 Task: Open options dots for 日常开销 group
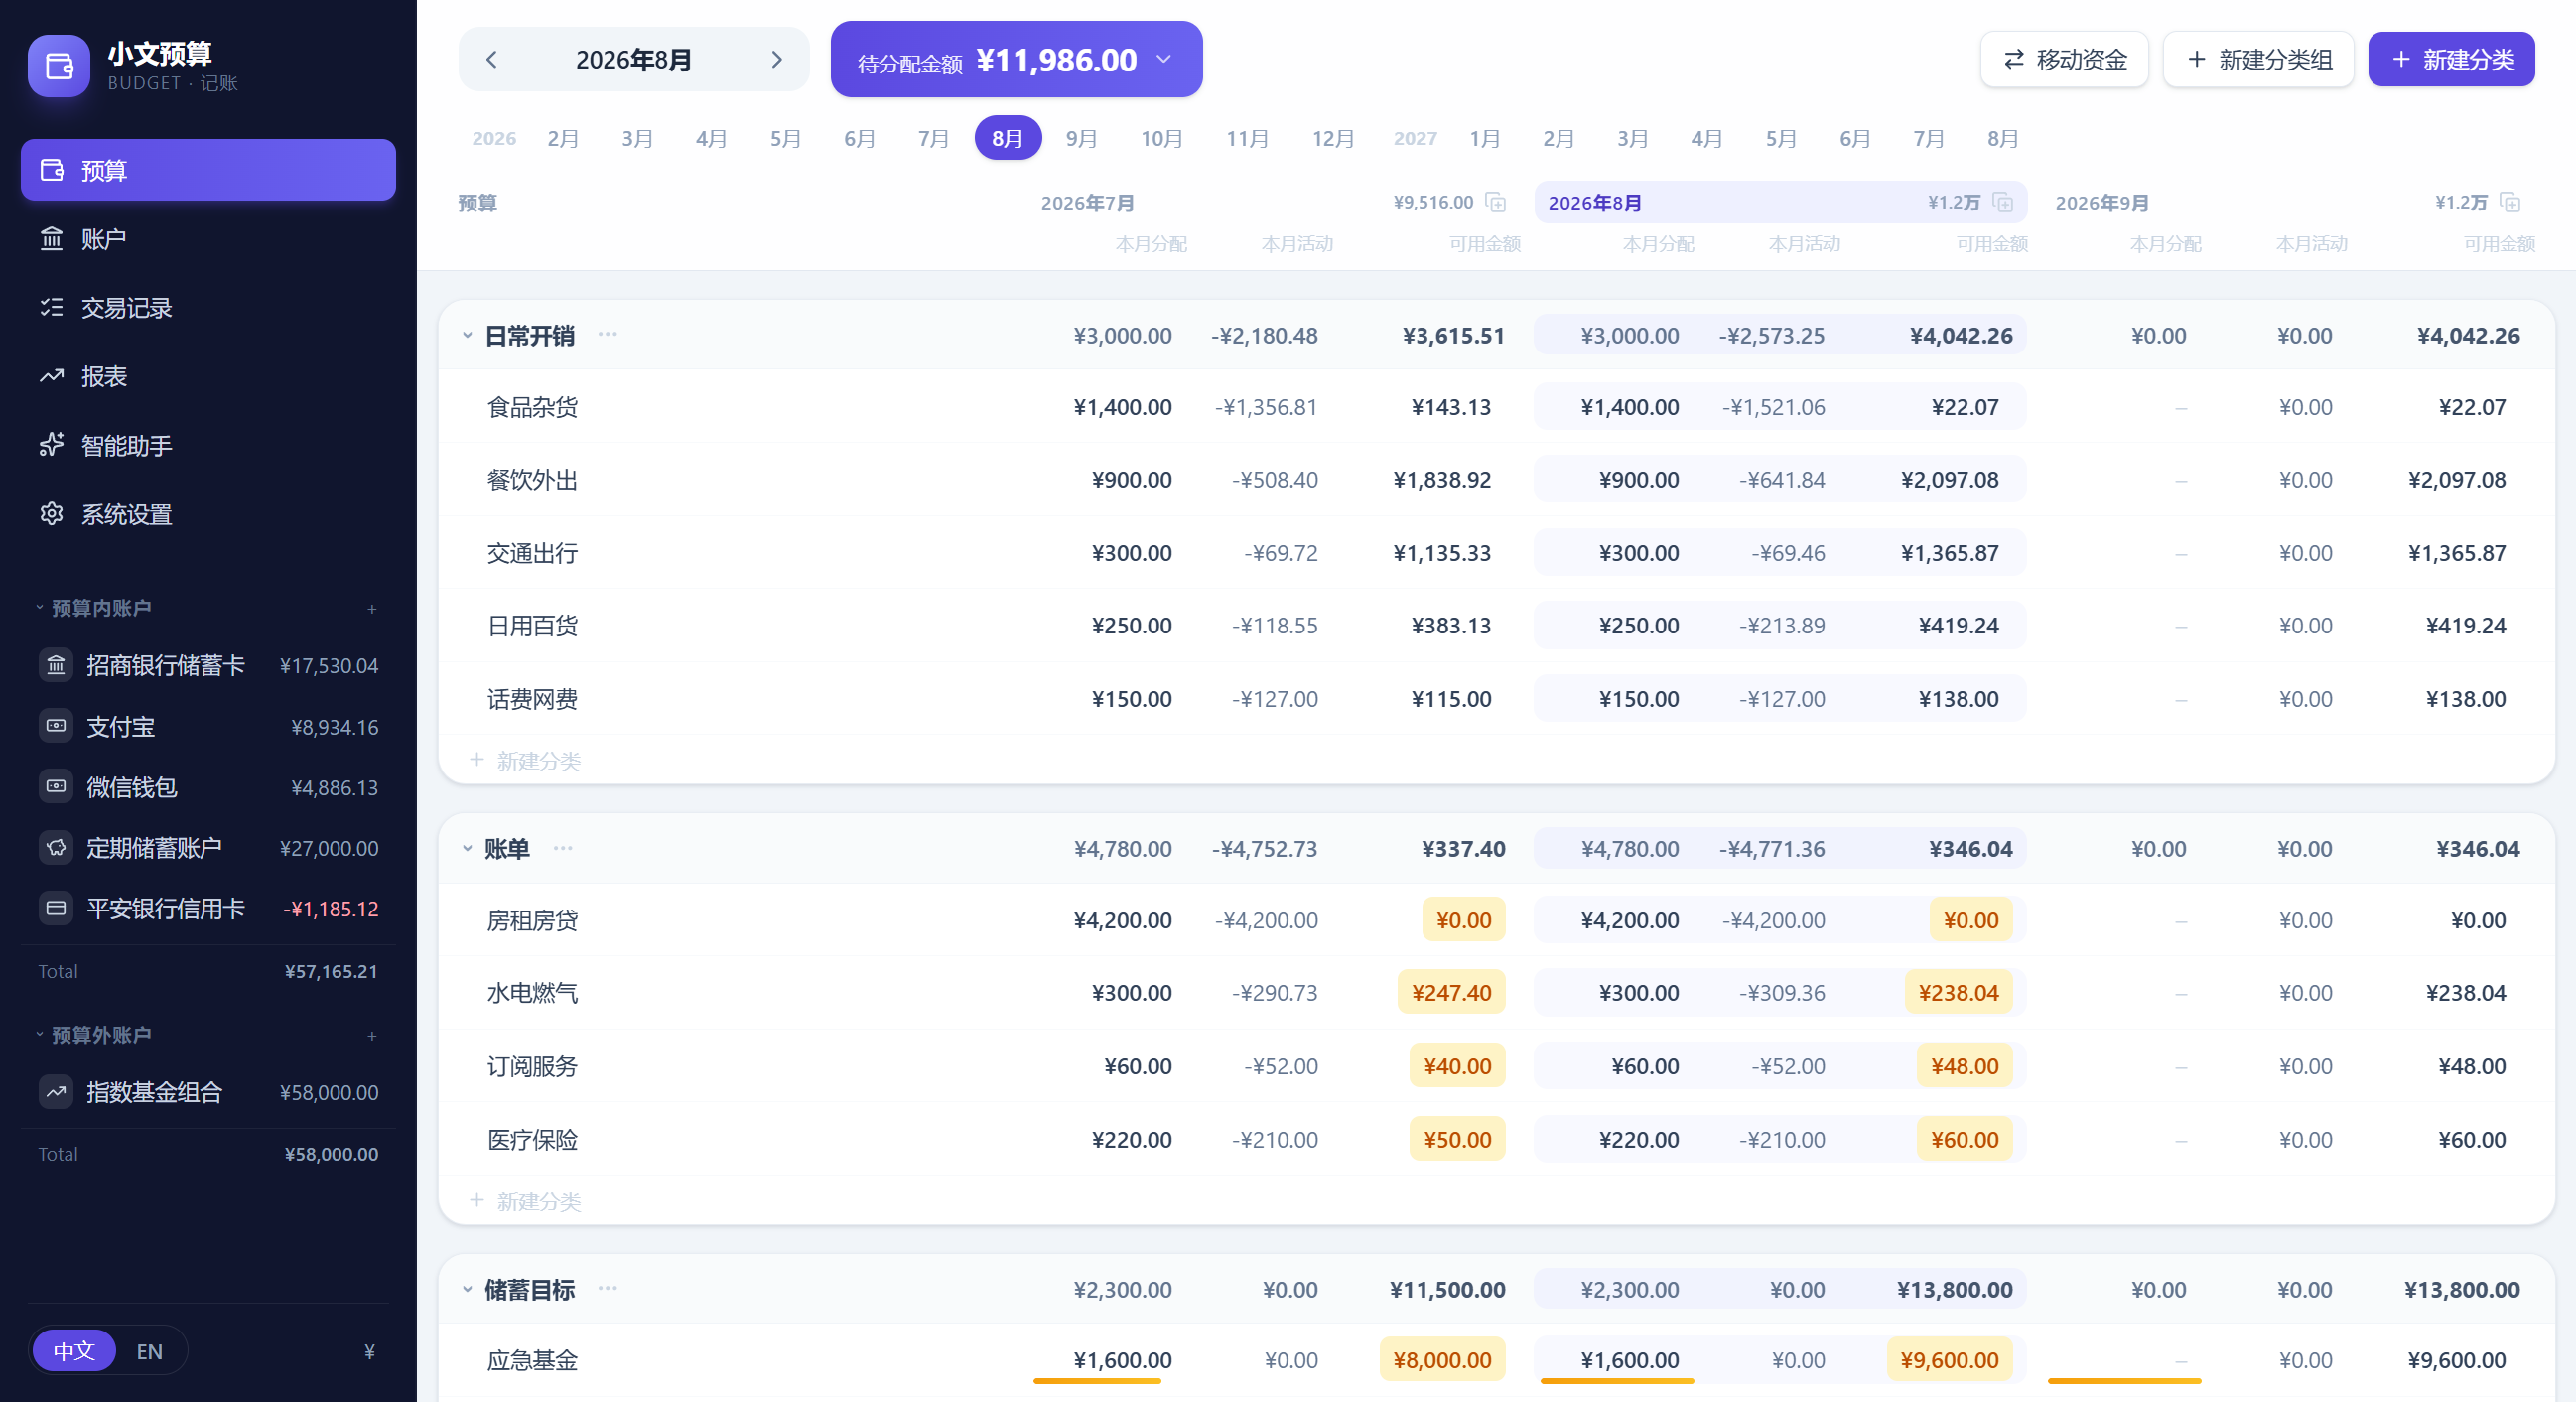click(608, 335)
